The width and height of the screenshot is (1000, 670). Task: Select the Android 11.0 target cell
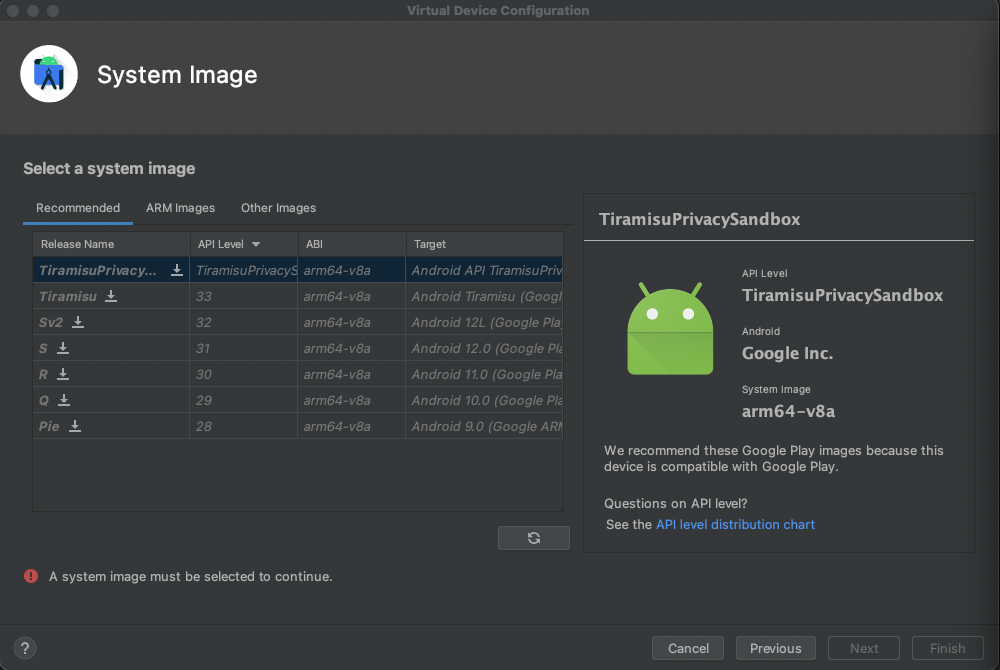(484, 374)
